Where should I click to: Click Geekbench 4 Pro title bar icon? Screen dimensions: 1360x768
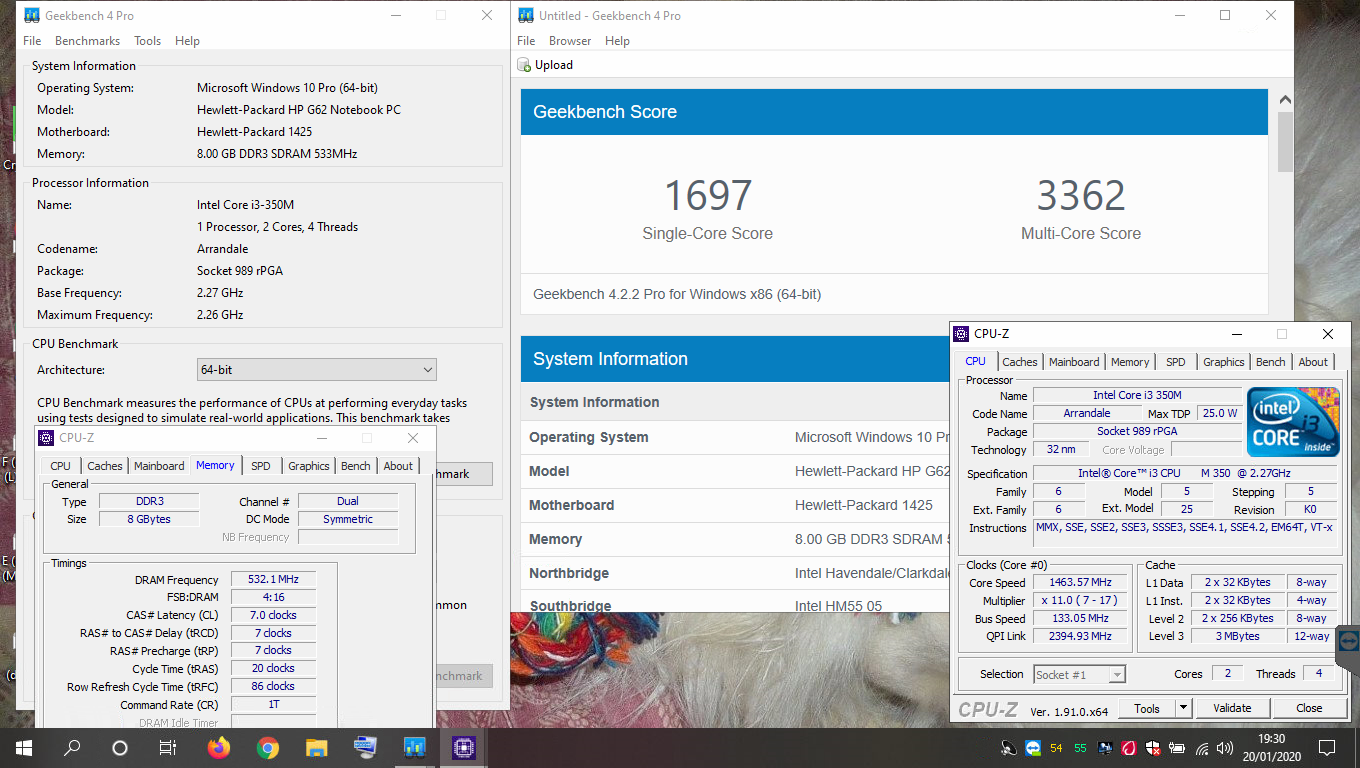point(31,16)
